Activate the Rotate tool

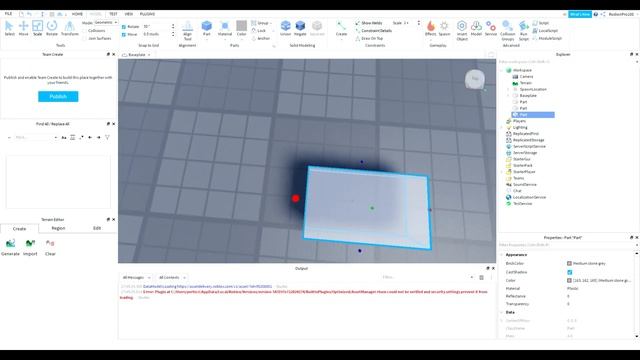tap(52, 28)
